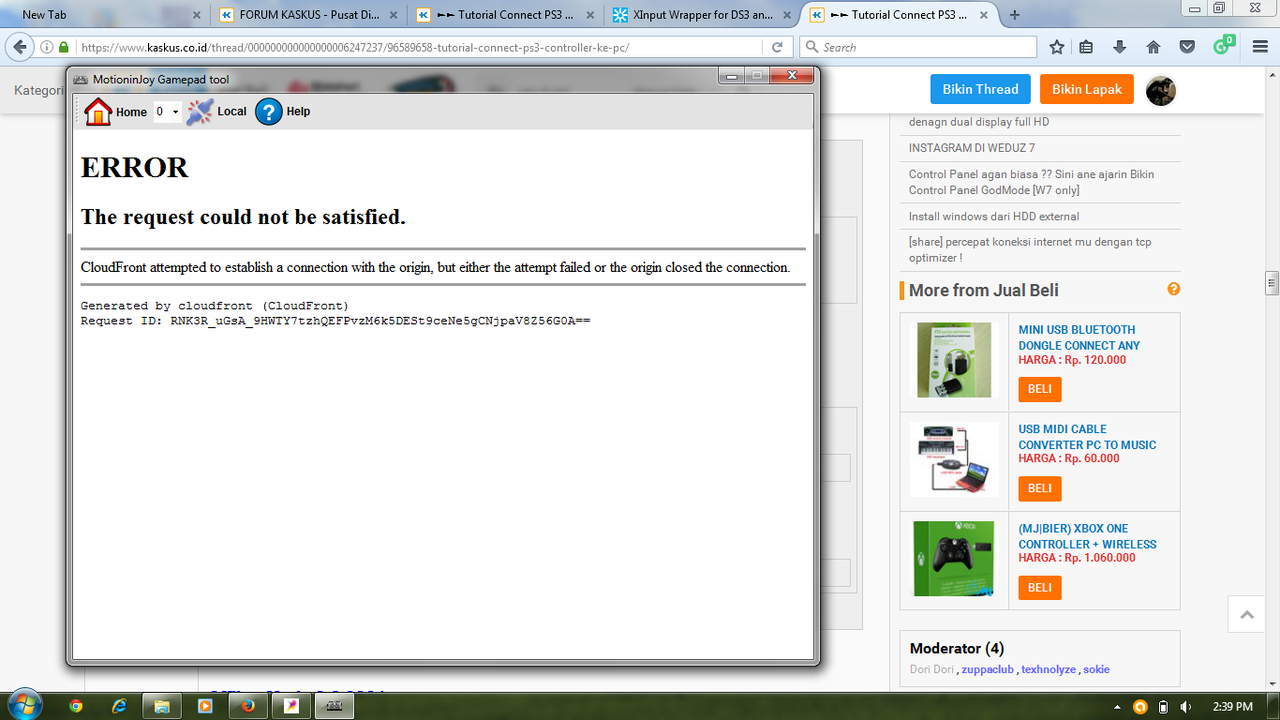The image size is (1280, 720).
Task: Click BELI under the Bluetooth dongle listing
Action: (x=1040, y=389)
